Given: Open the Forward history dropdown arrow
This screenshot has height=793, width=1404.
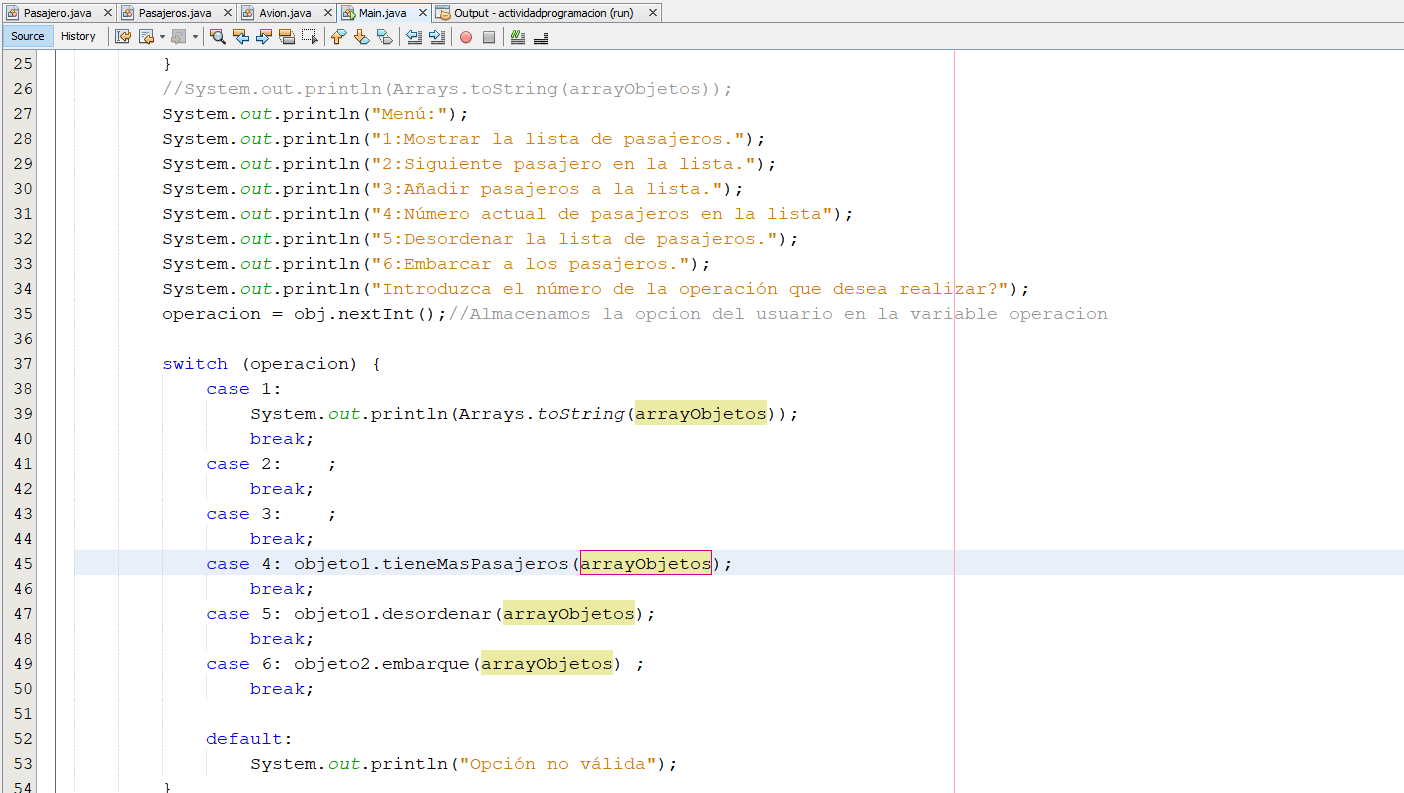Looking at the screenshot, I should coord(195,37).
